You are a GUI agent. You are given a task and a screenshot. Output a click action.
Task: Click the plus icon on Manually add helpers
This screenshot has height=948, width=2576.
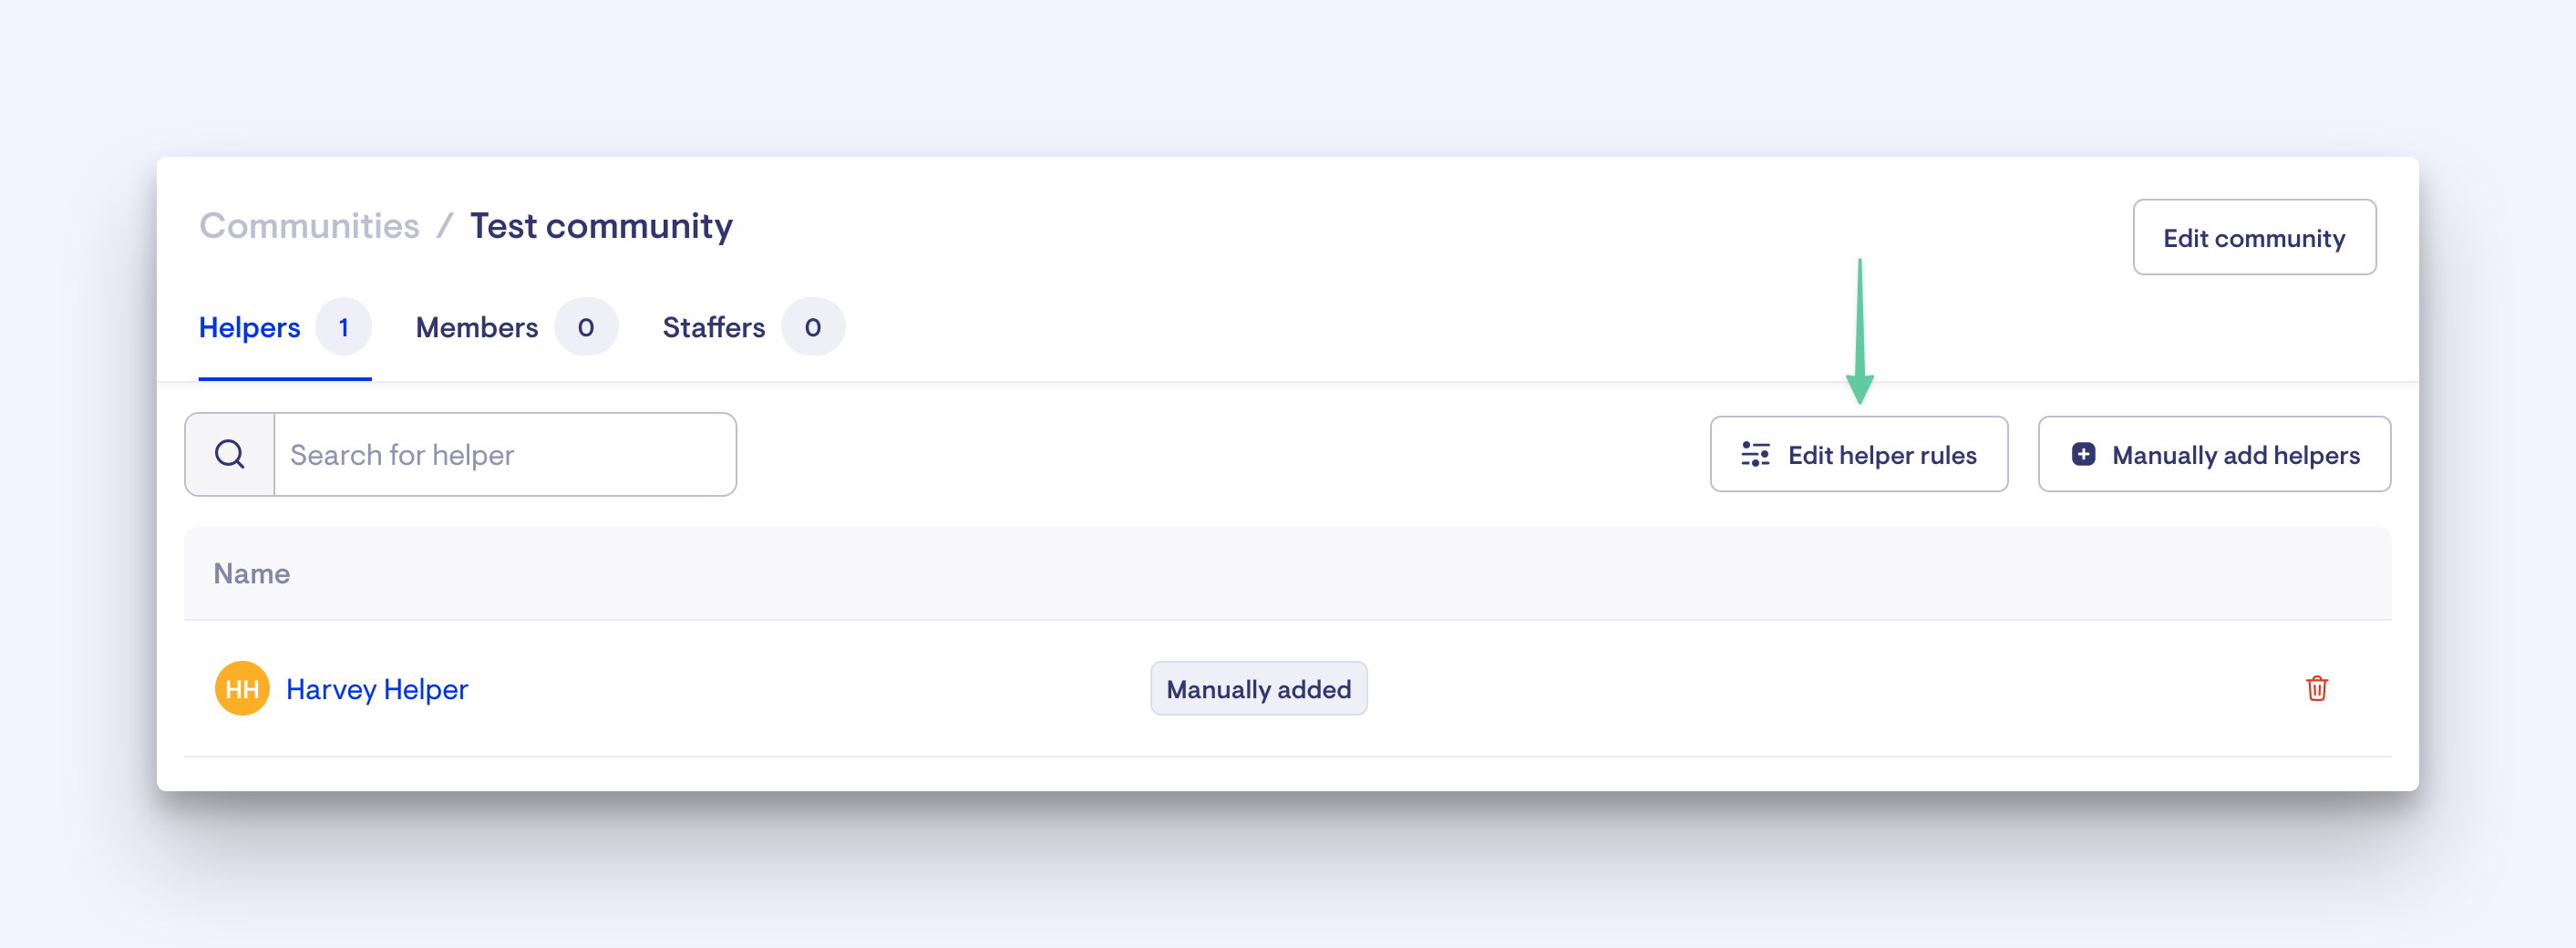pyautogui.click(x=2083, y=455)
